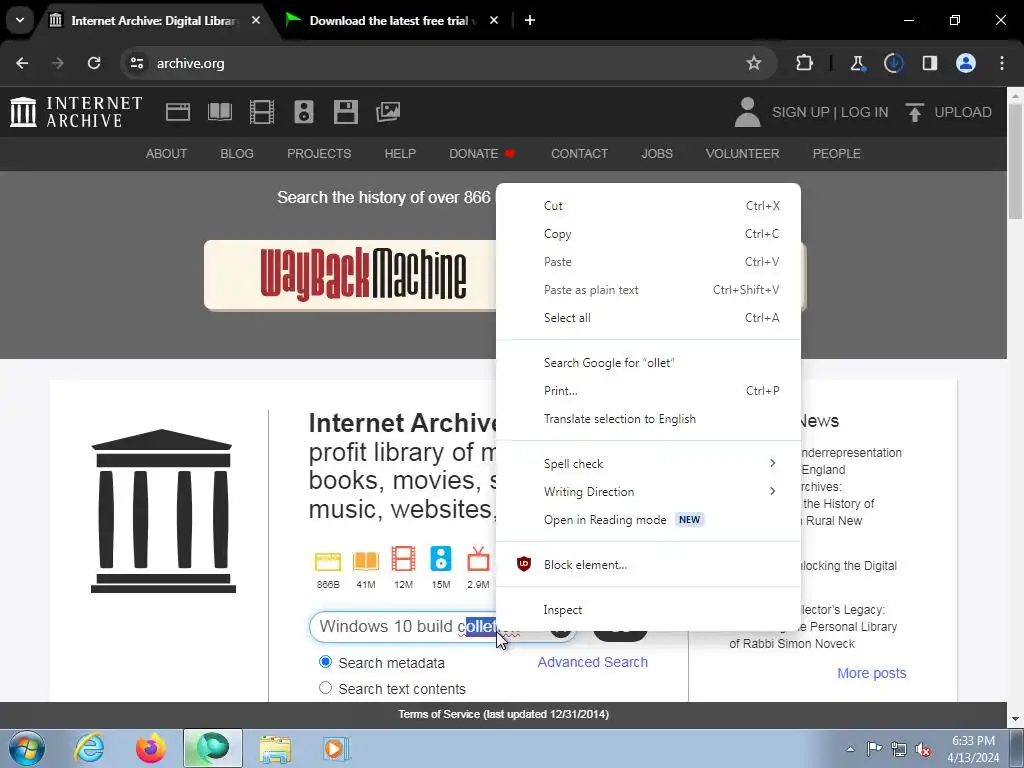The height and width of the screenshot is (768, 1024).
Task: Open media player from taskbar
Action: point(336,748)
